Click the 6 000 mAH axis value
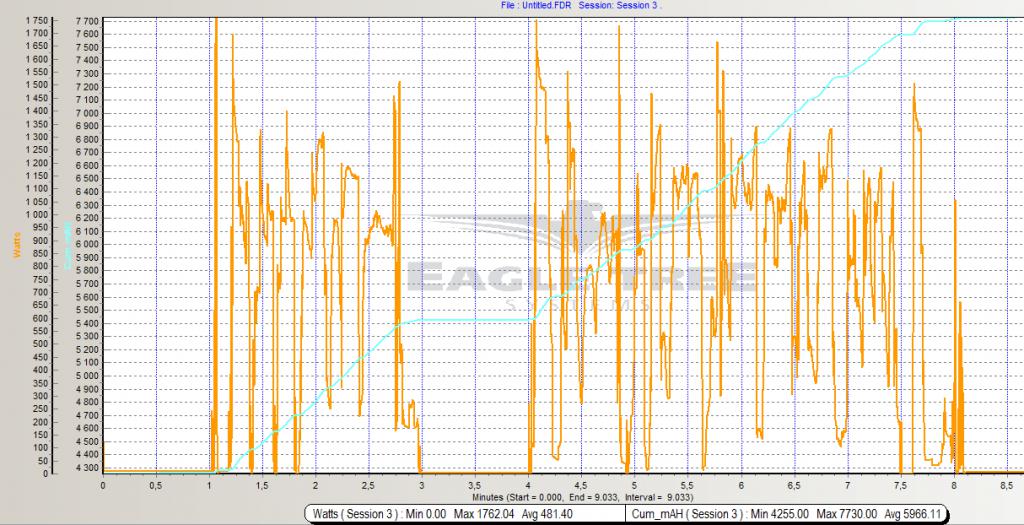1024x525 pixels. tap(86, 243)
